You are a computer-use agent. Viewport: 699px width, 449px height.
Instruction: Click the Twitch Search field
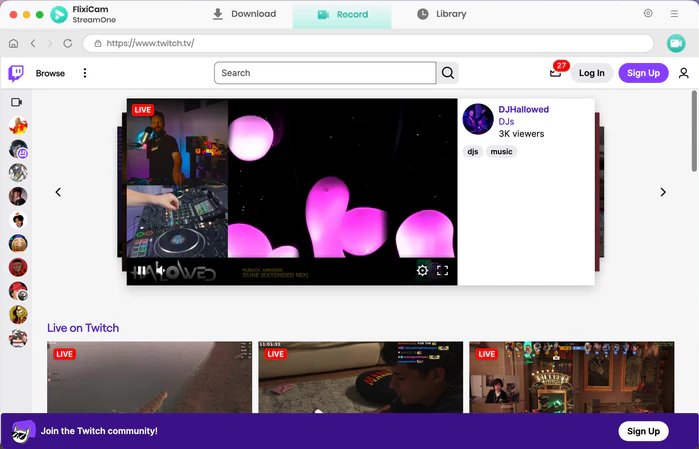point(325,73)
